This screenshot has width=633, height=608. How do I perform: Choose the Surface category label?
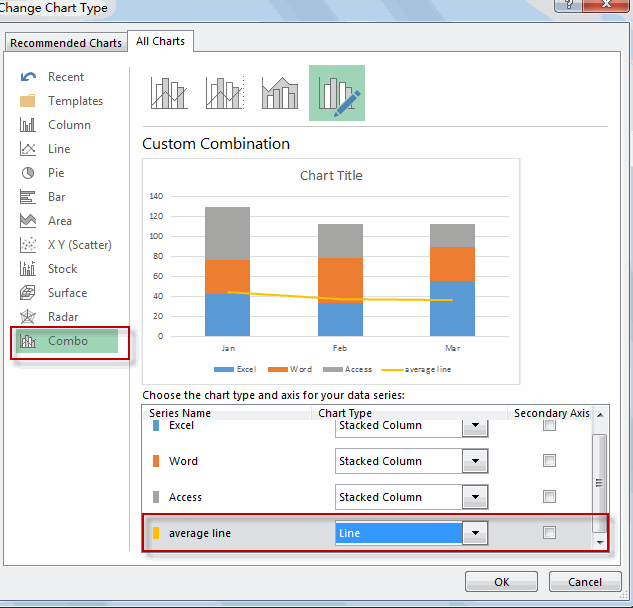tap(67, 293)
